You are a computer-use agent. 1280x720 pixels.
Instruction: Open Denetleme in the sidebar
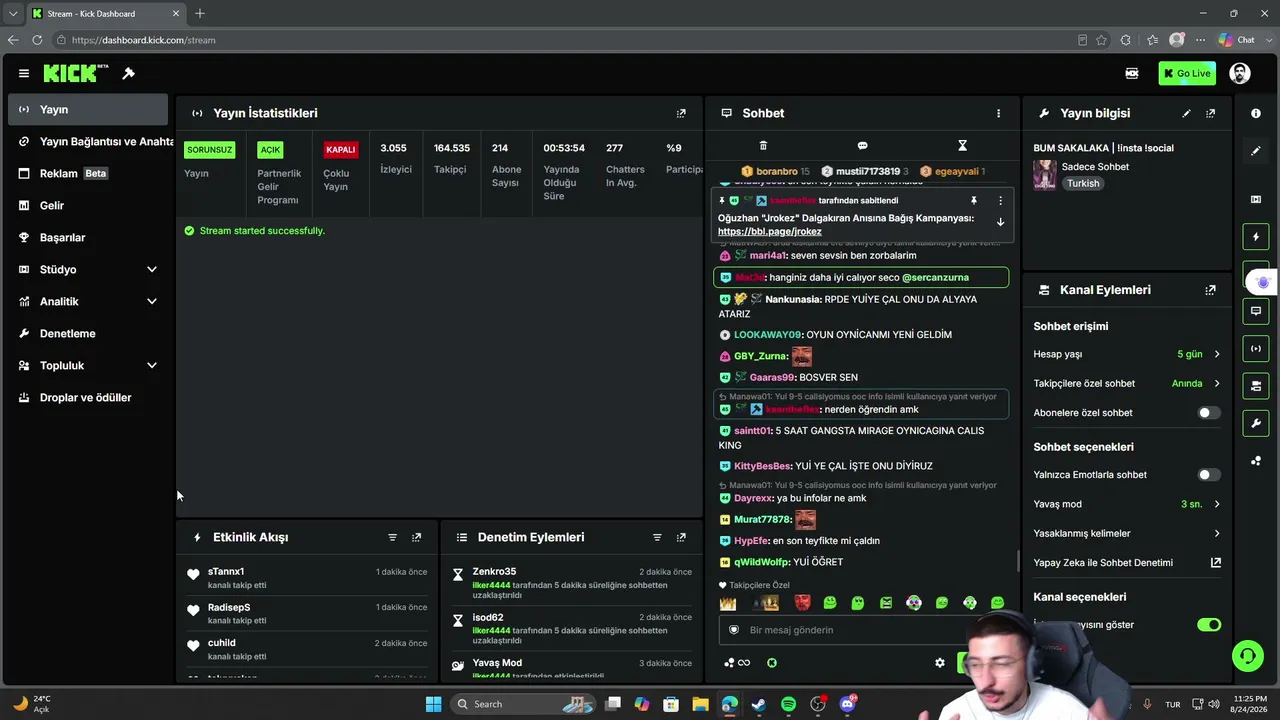[x=89, y=333]
